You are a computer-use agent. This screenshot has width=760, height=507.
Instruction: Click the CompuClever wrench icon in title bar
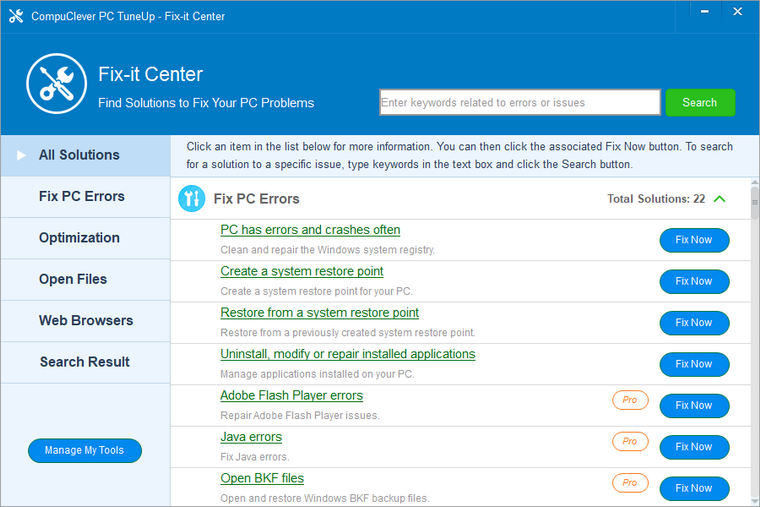pos(15,16)
